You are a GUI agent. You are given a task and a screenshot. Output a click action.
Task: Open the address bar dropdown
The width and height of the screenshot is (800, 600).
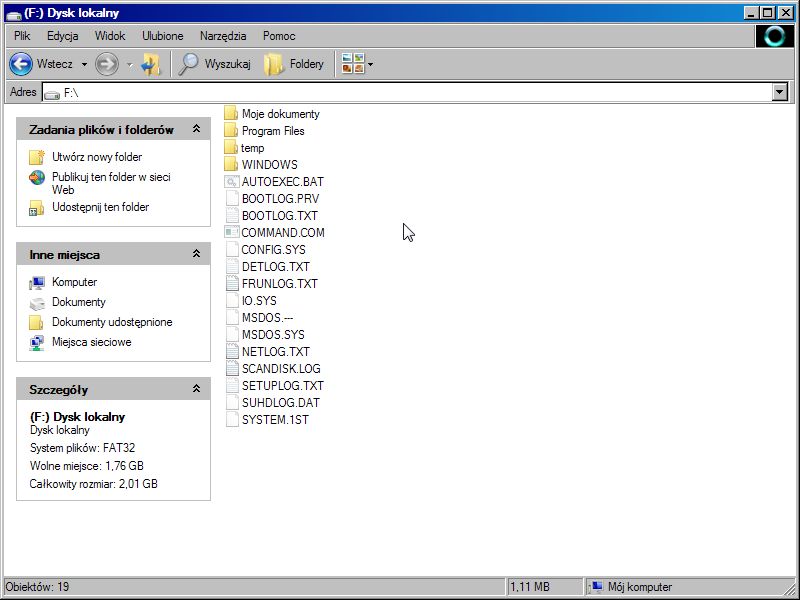[780, 92]
